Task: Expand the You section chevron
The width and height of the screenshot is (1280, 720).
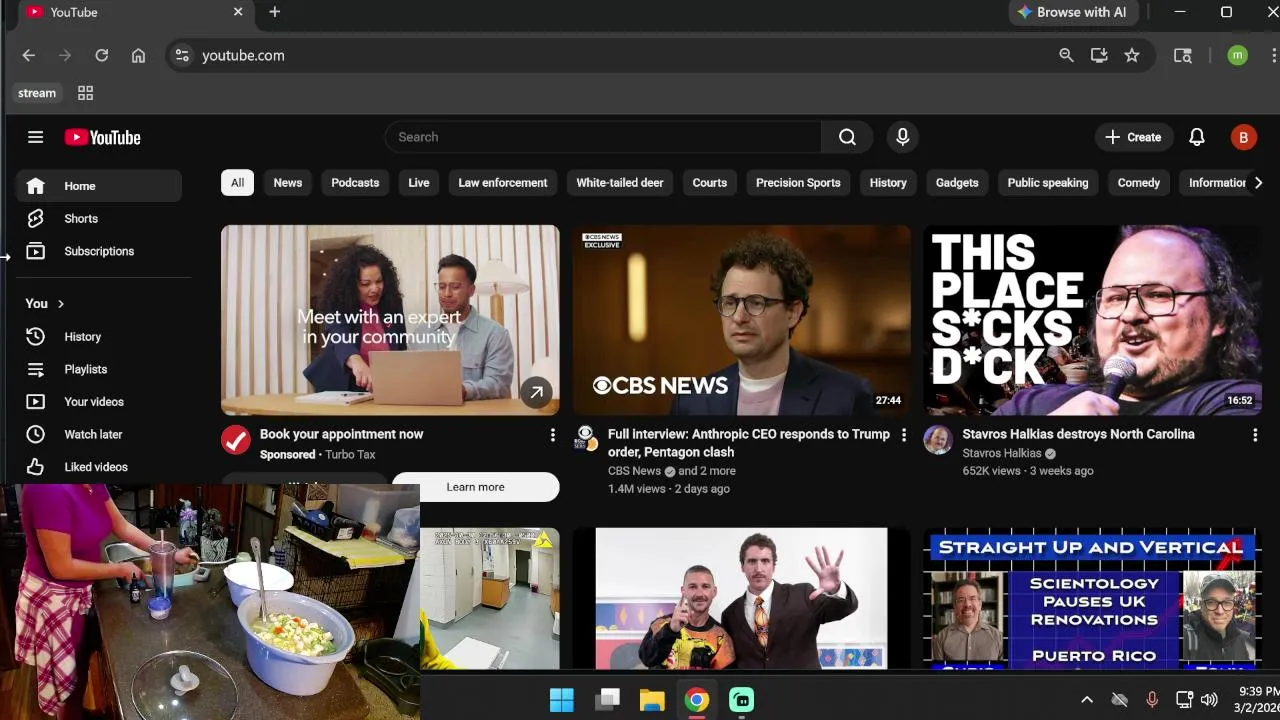Action: (x=61, y=304)
